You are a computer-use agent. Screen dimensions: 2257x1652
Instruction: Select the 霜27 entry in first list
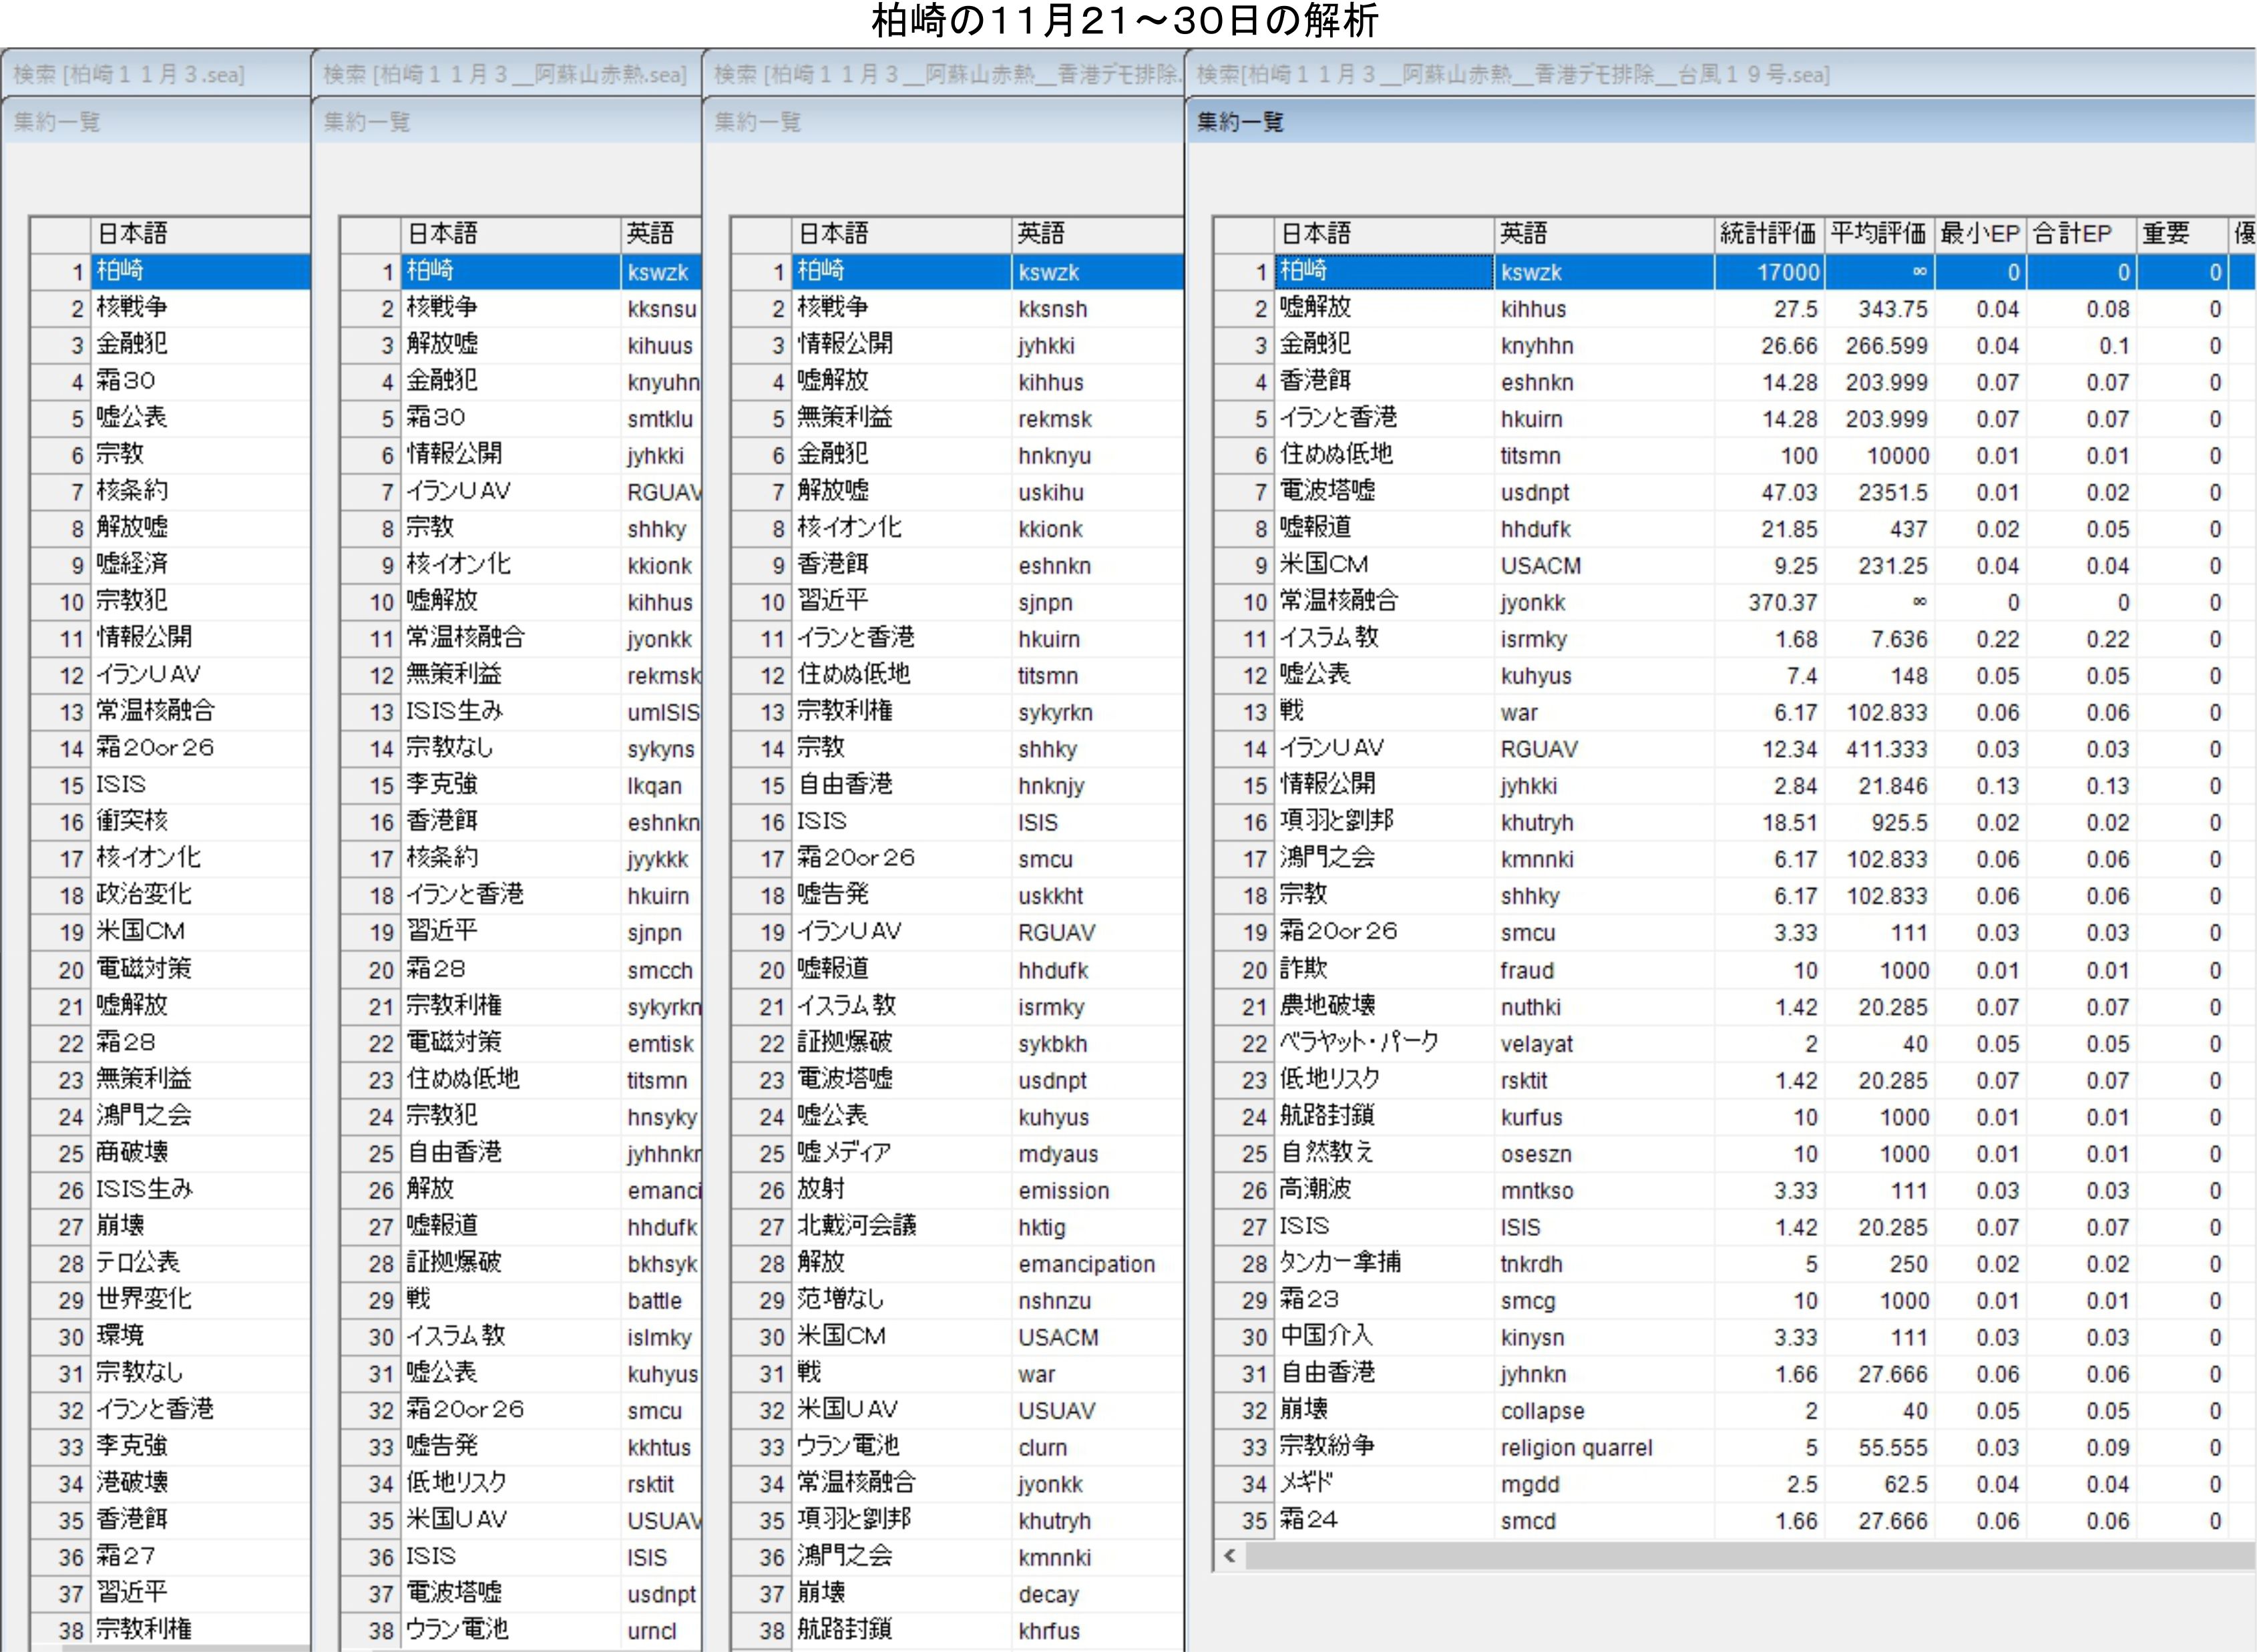pos(126,1556)
